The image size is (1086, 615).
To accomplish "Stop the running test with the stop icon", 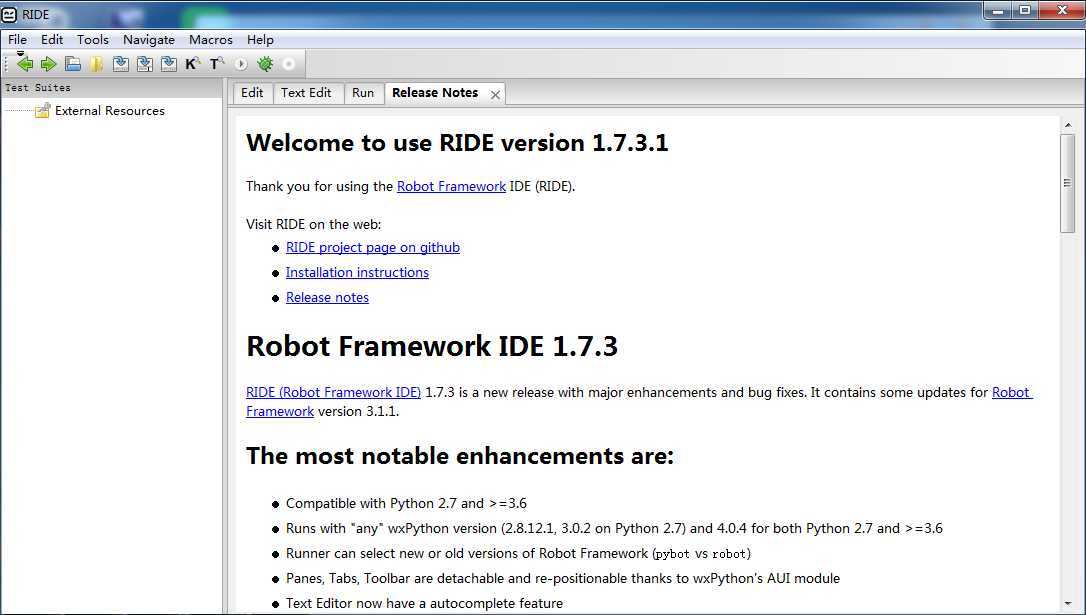I will 289,64.
